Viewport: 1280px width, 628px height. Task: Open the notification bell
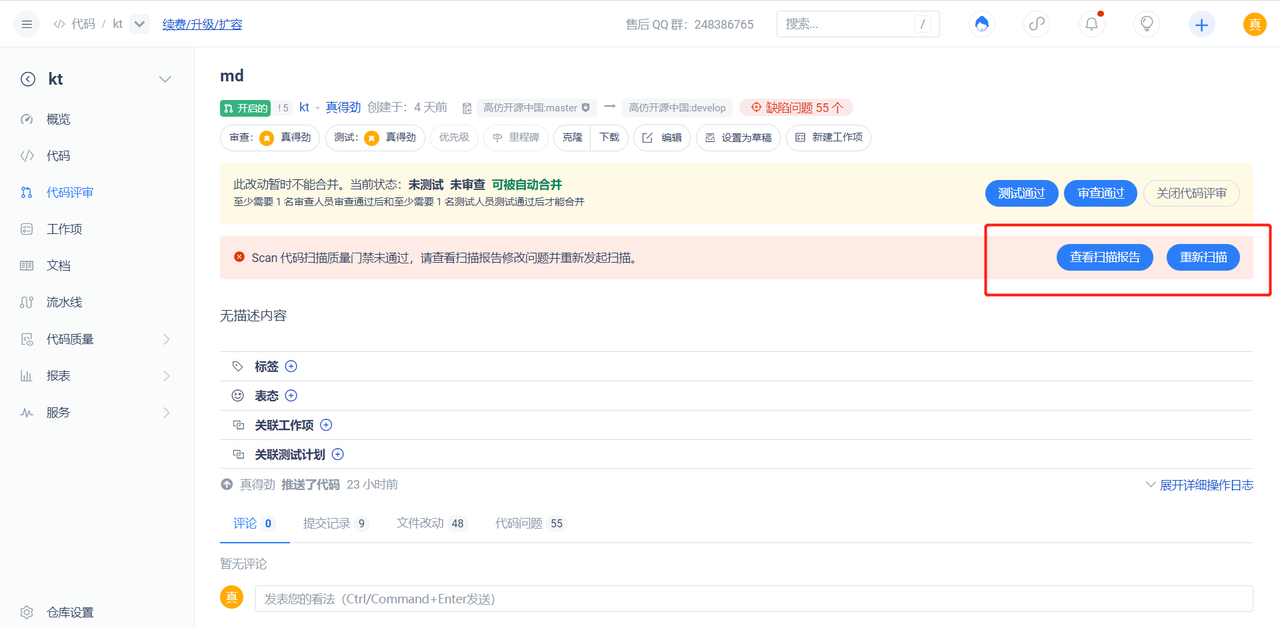click(1091, 24)
